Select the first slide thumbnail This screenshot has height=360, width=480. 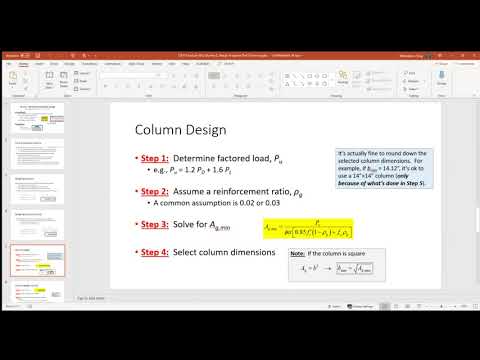37,118
